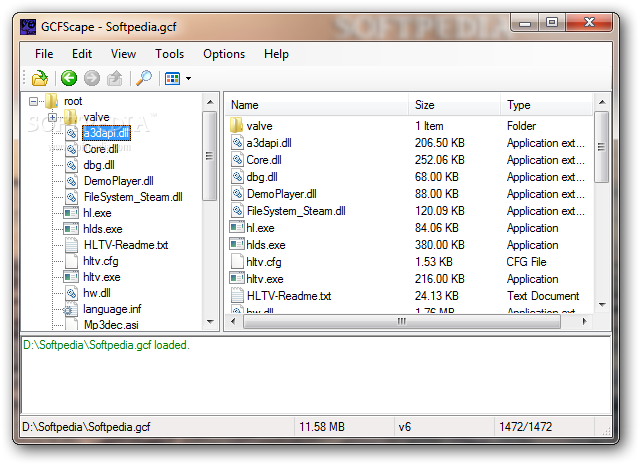The image size is (640, 465).
Task: Click valve folder icon in file list
Action: tap(237, 126)
